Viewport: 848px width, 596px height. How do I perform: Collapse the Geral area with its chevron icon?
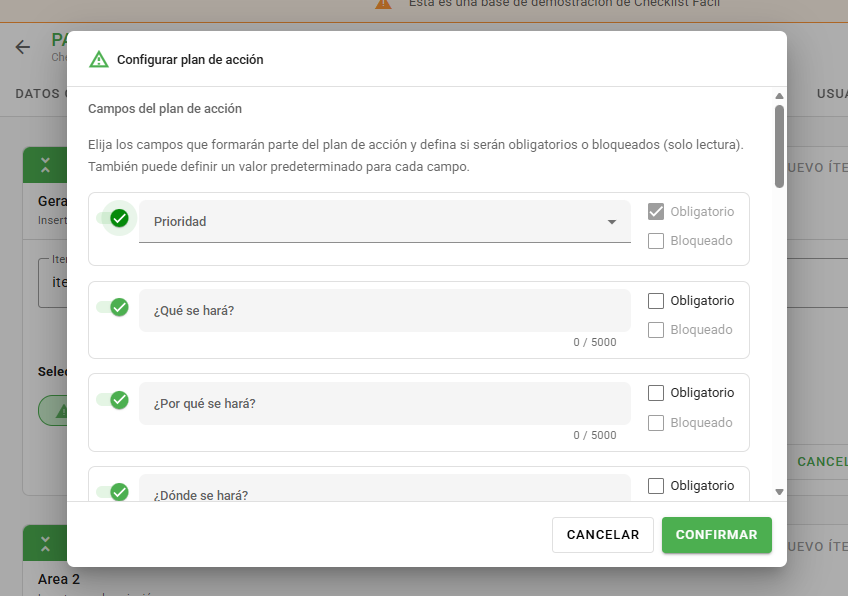45,165
